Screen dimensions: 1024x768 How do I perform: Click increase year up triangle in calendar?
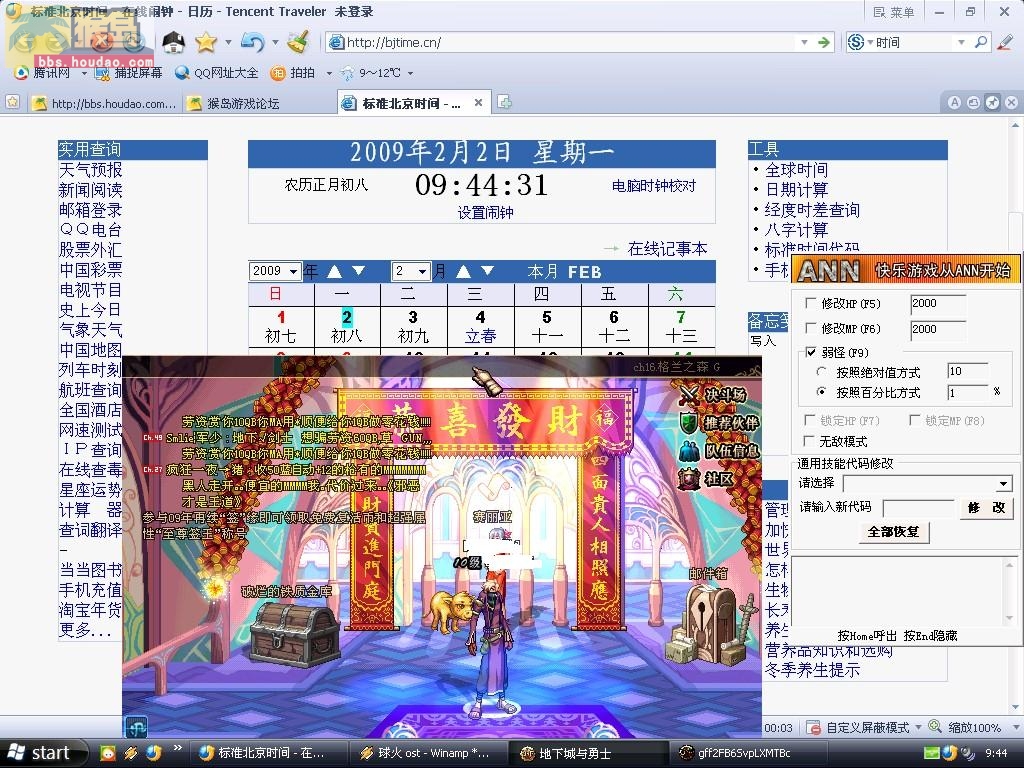(334, 271)
